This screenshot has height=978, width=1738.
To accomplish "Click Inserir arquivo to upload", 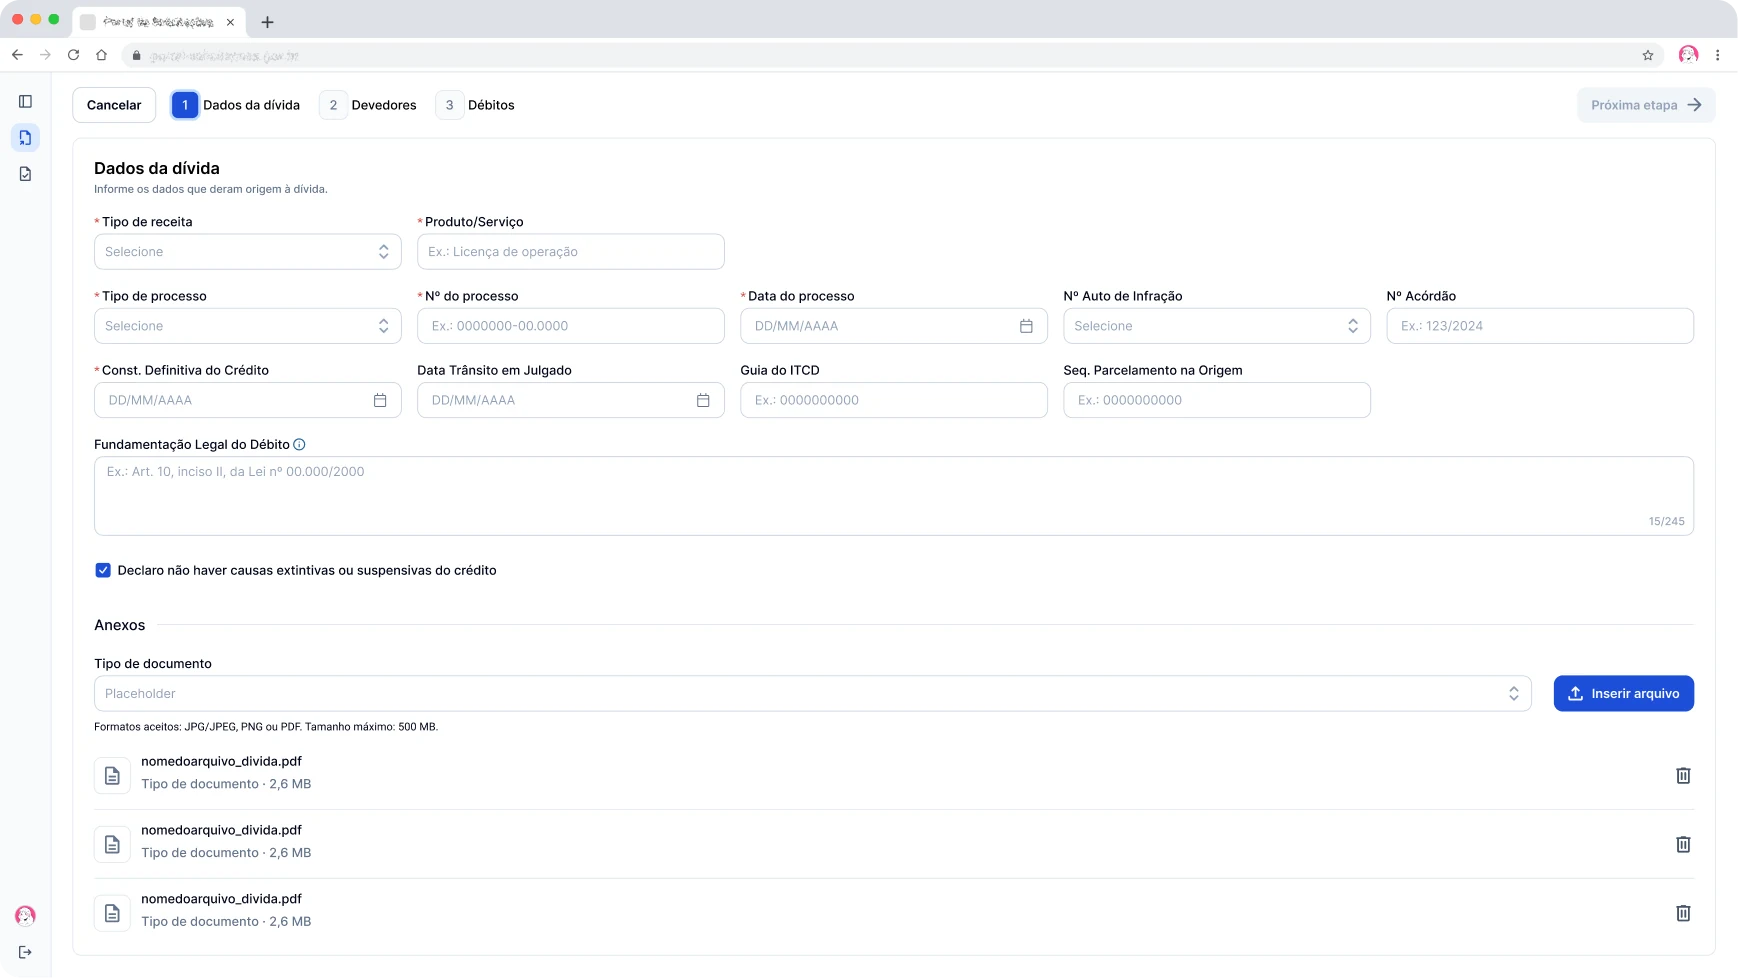I will pos(1624,694).
